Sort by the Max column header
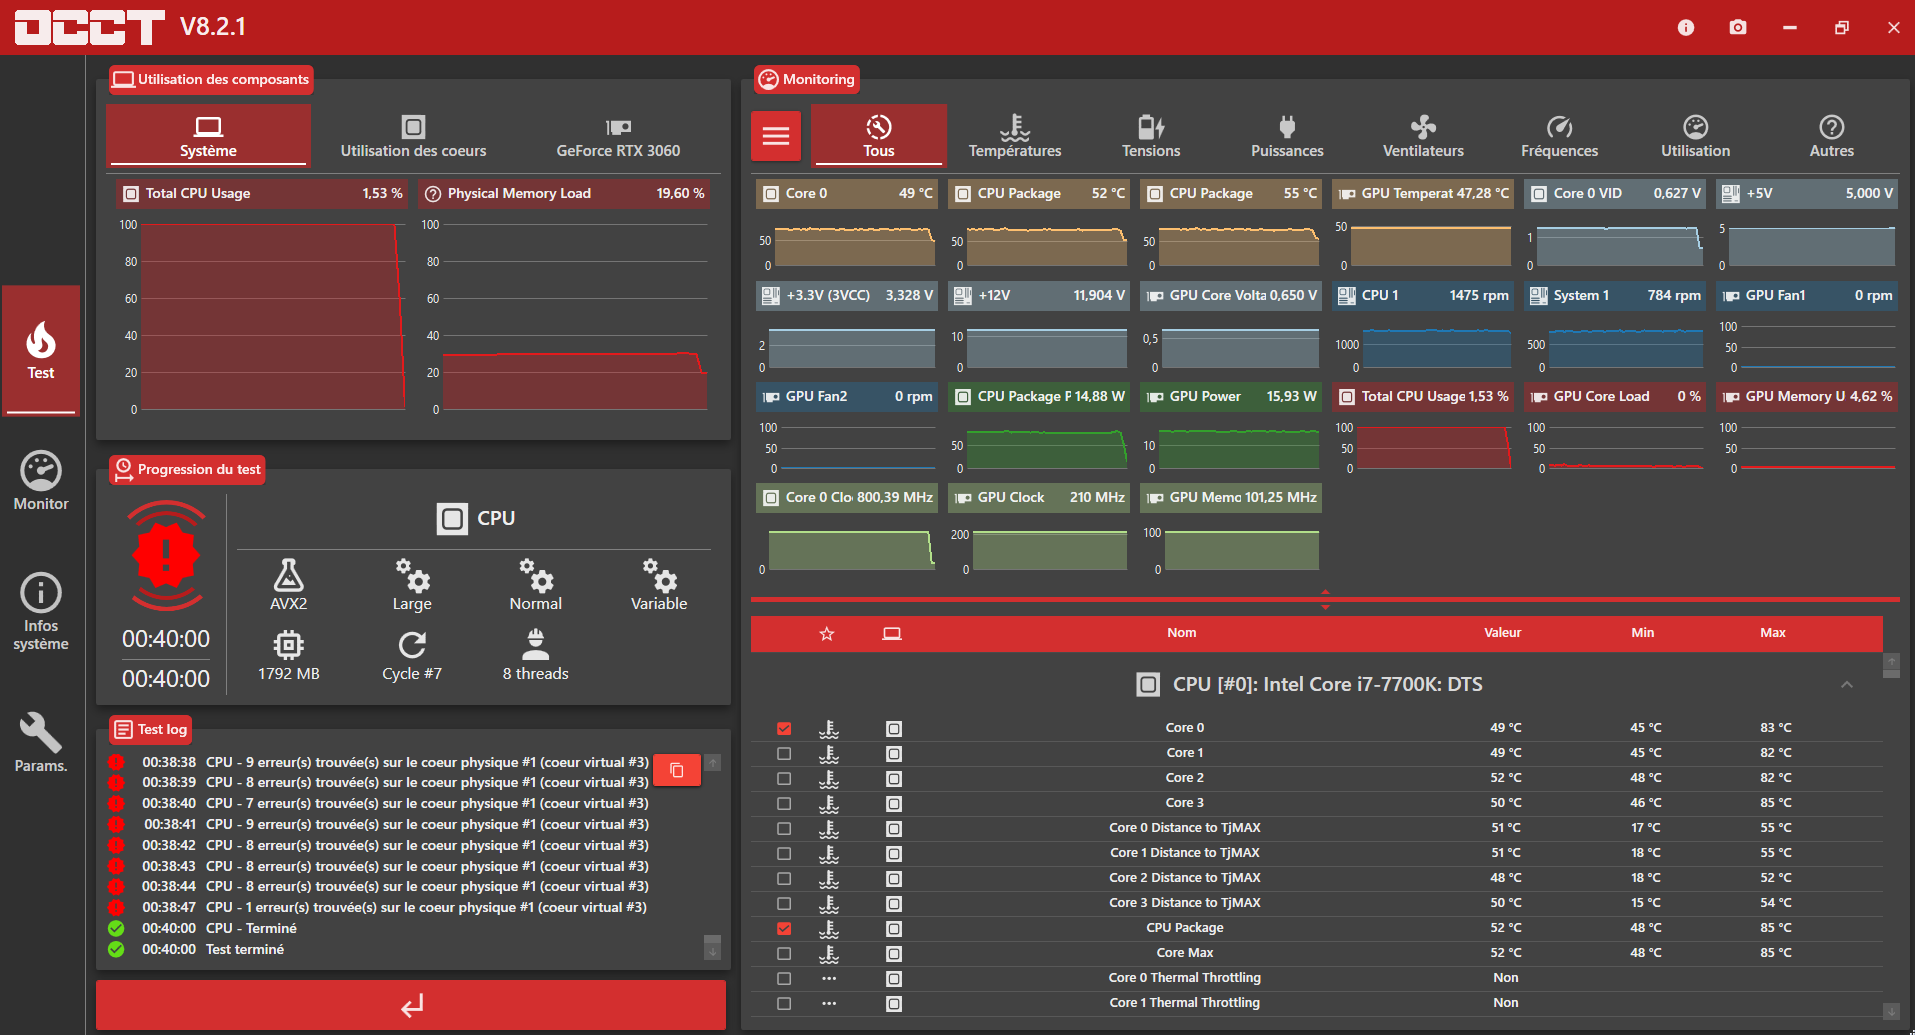 point(1772,633)
